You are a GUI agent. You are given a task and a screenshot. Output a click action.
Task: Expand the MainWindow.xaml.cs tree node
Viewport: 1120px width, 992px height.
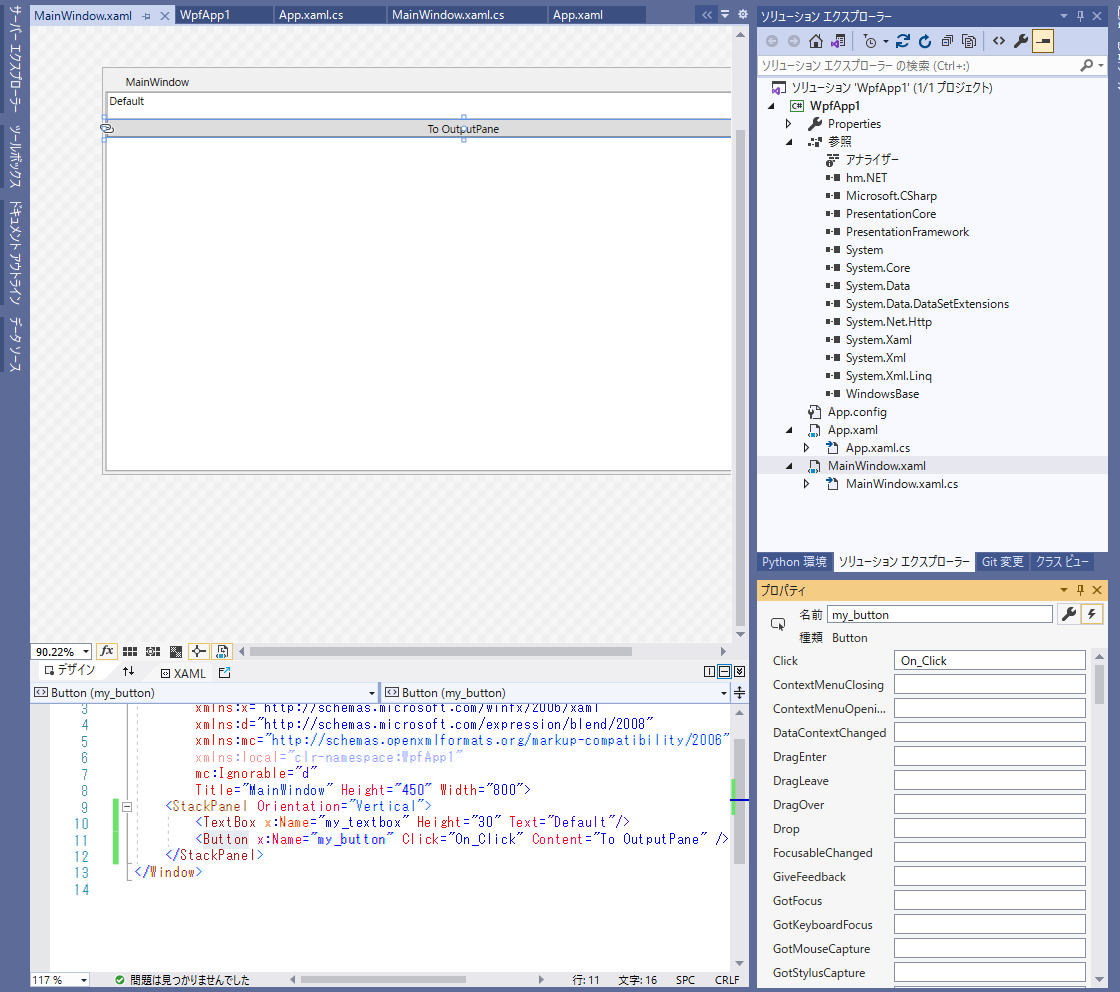click(x=807, y=484)
